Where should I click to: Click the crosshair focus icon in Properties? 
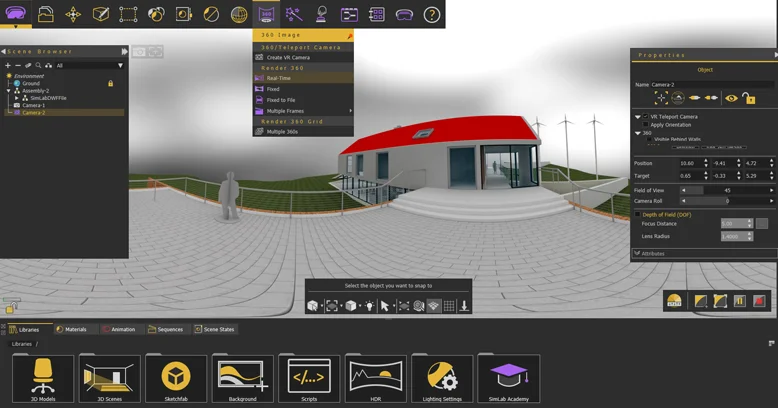[x=661, y=98]
